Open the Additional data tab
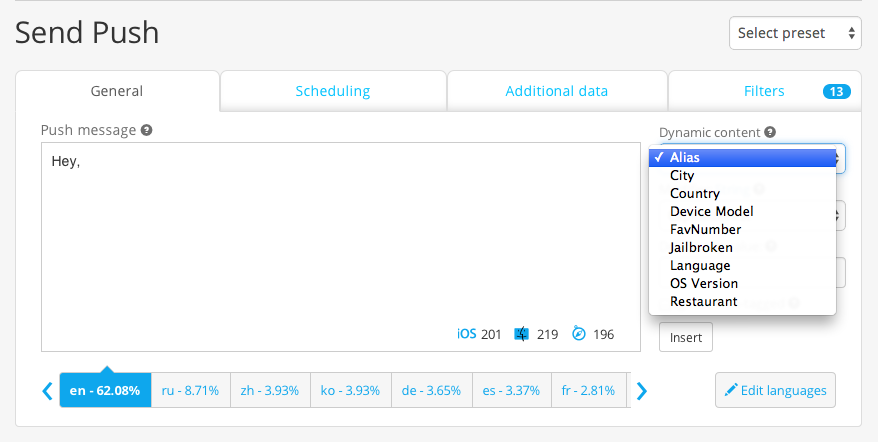The image size is (878, 442). [557, 91]
